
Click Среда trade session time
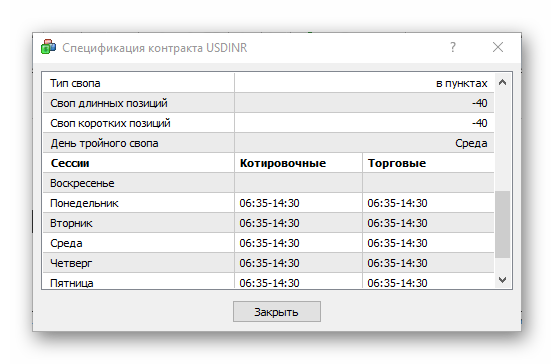pos(397,243)
